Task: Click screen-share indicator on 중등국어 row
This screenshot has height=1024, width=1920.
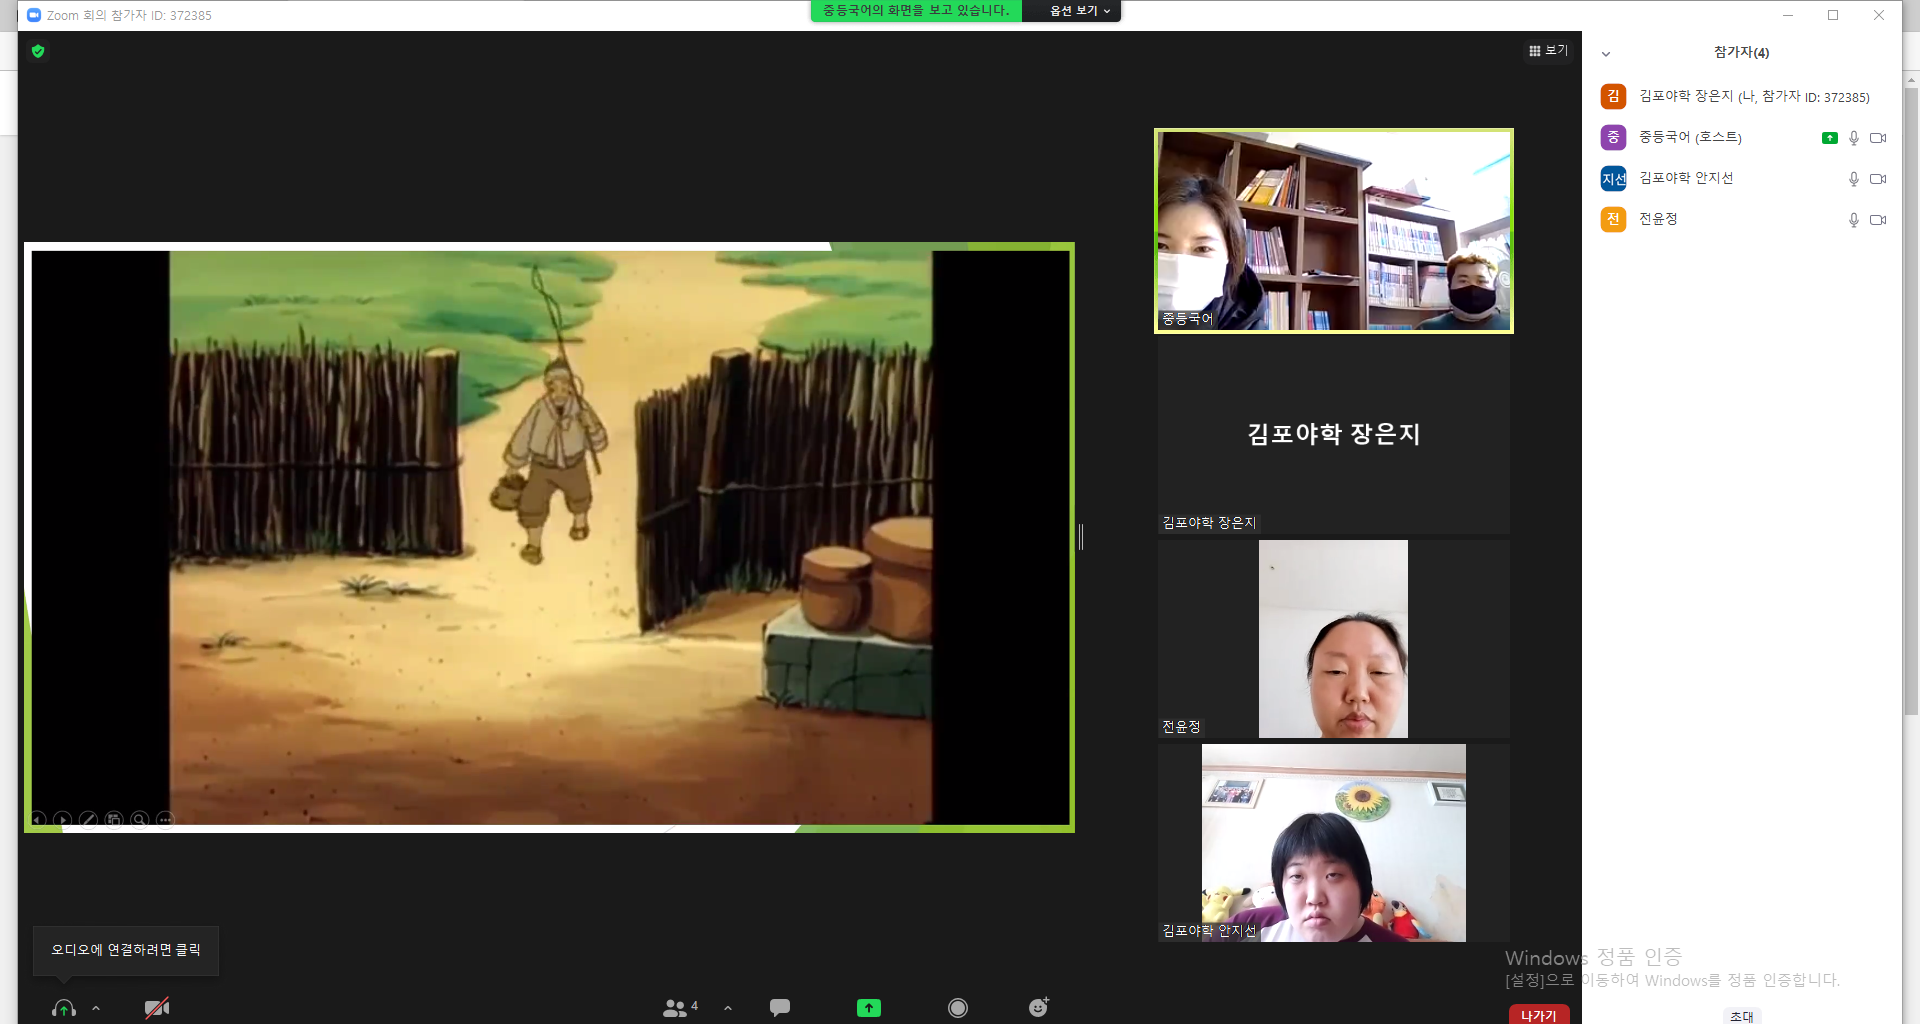Action: click(1830, 138)
